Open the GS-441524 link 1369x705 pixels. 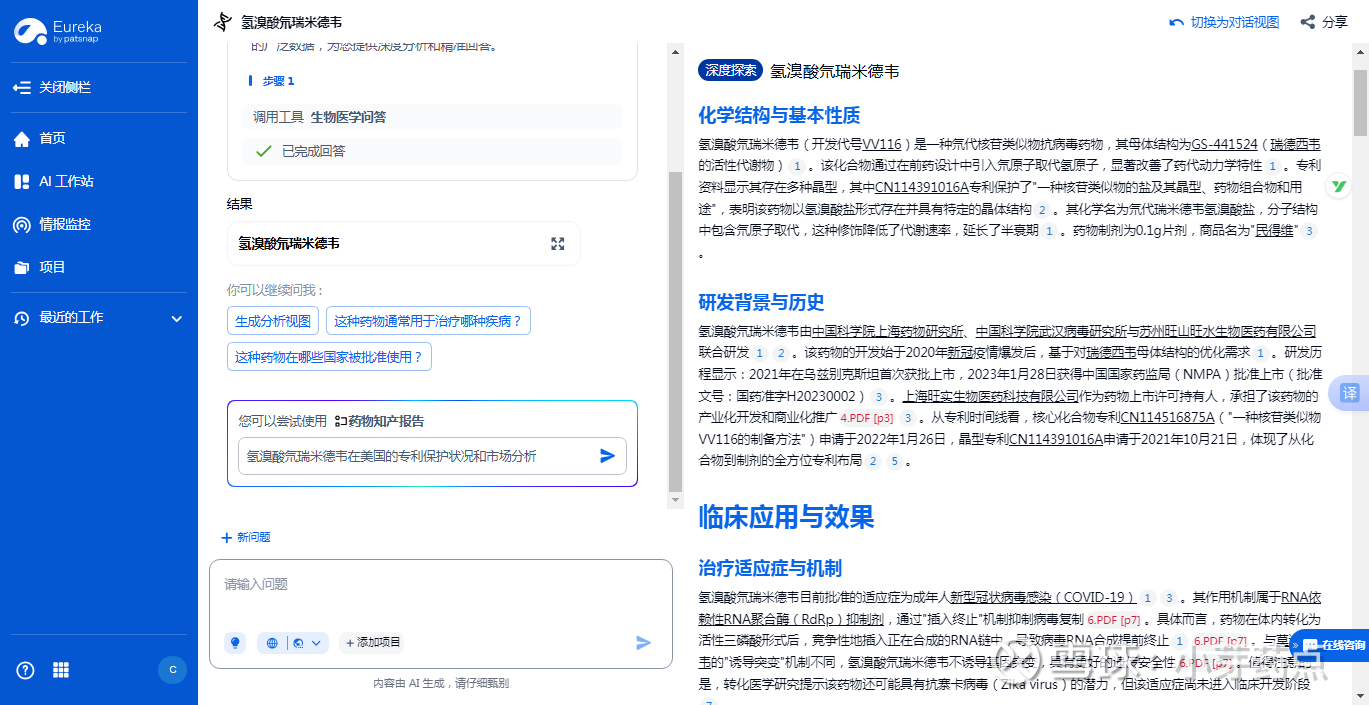1224,144
